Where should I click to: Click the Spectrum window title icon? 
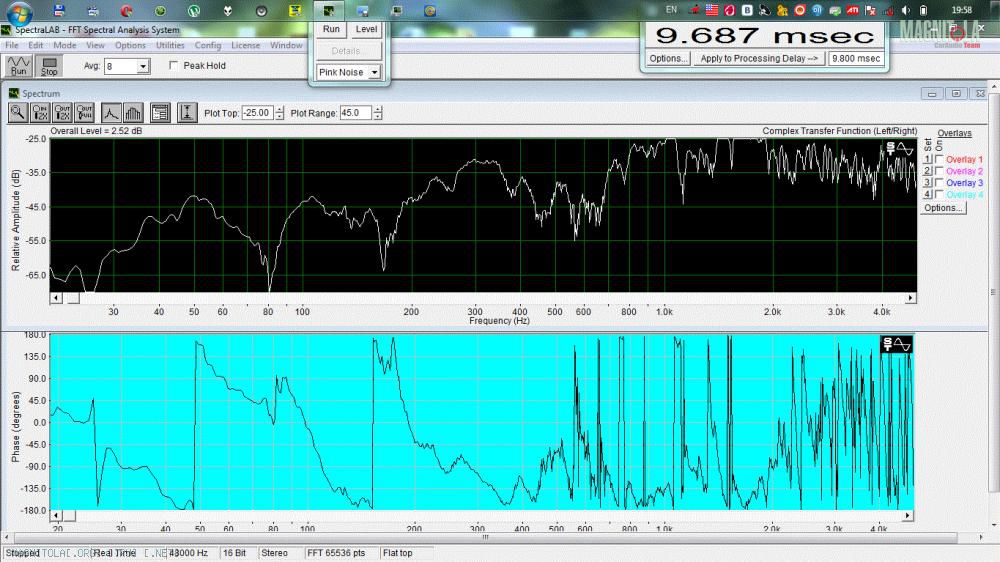tap(14, 93)
